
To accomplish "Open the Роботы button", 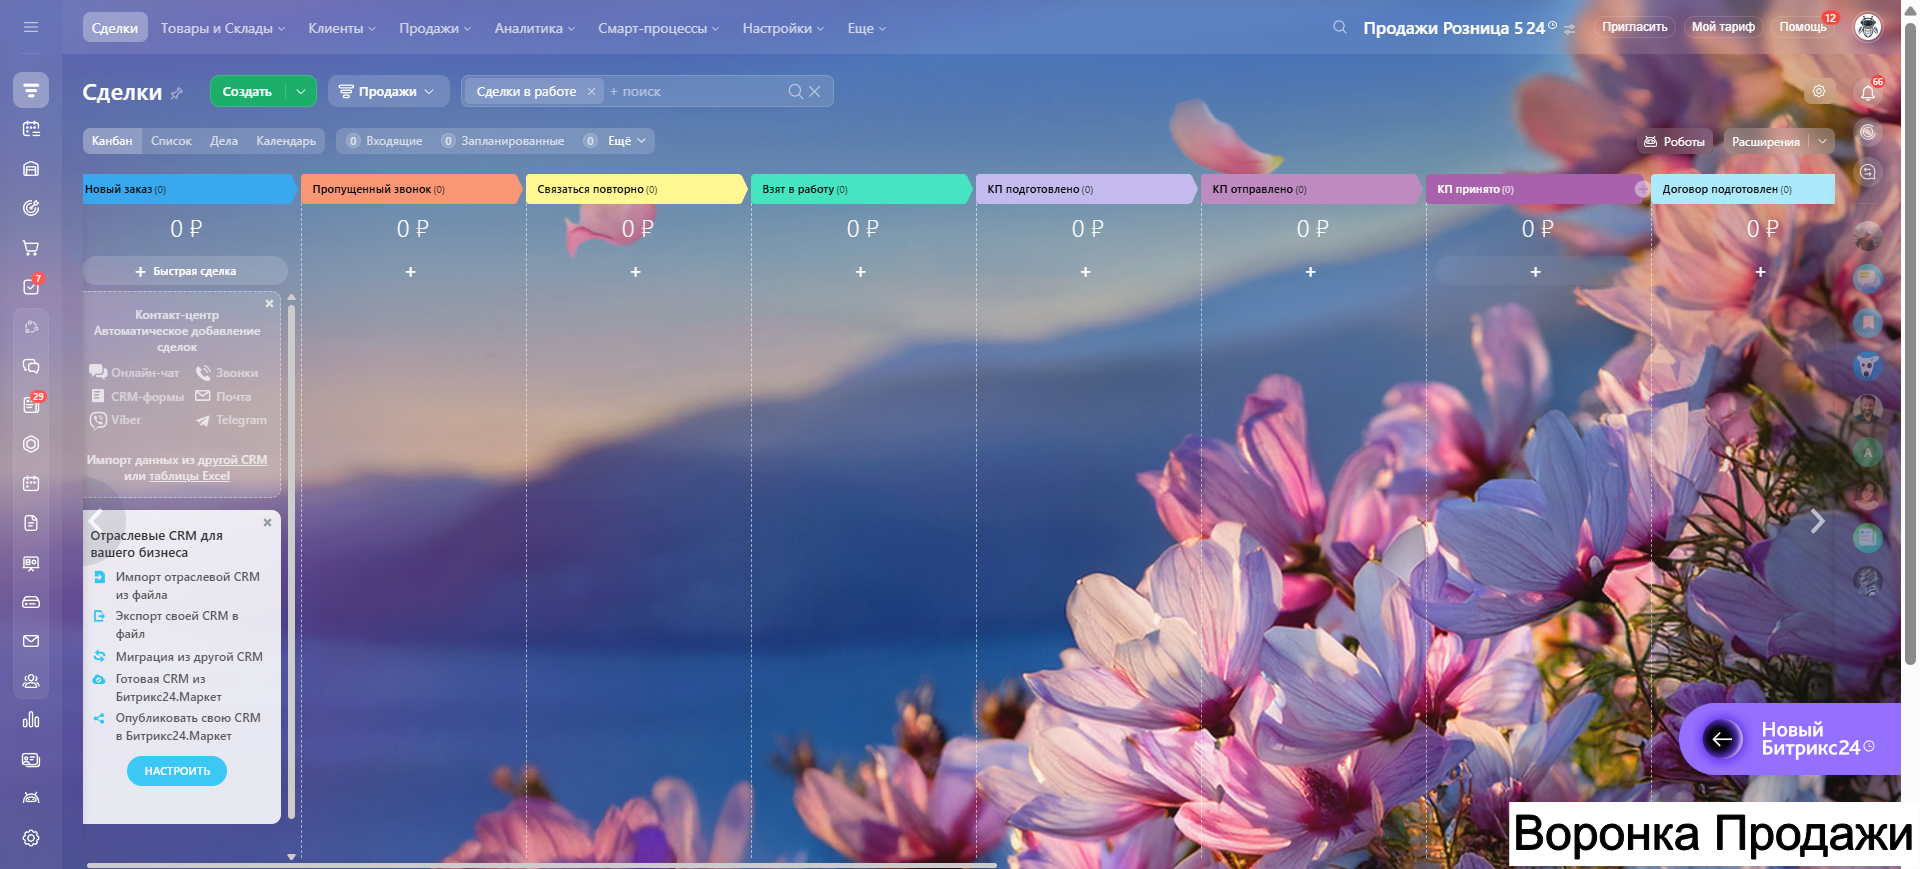I will tap(1675, 141).
